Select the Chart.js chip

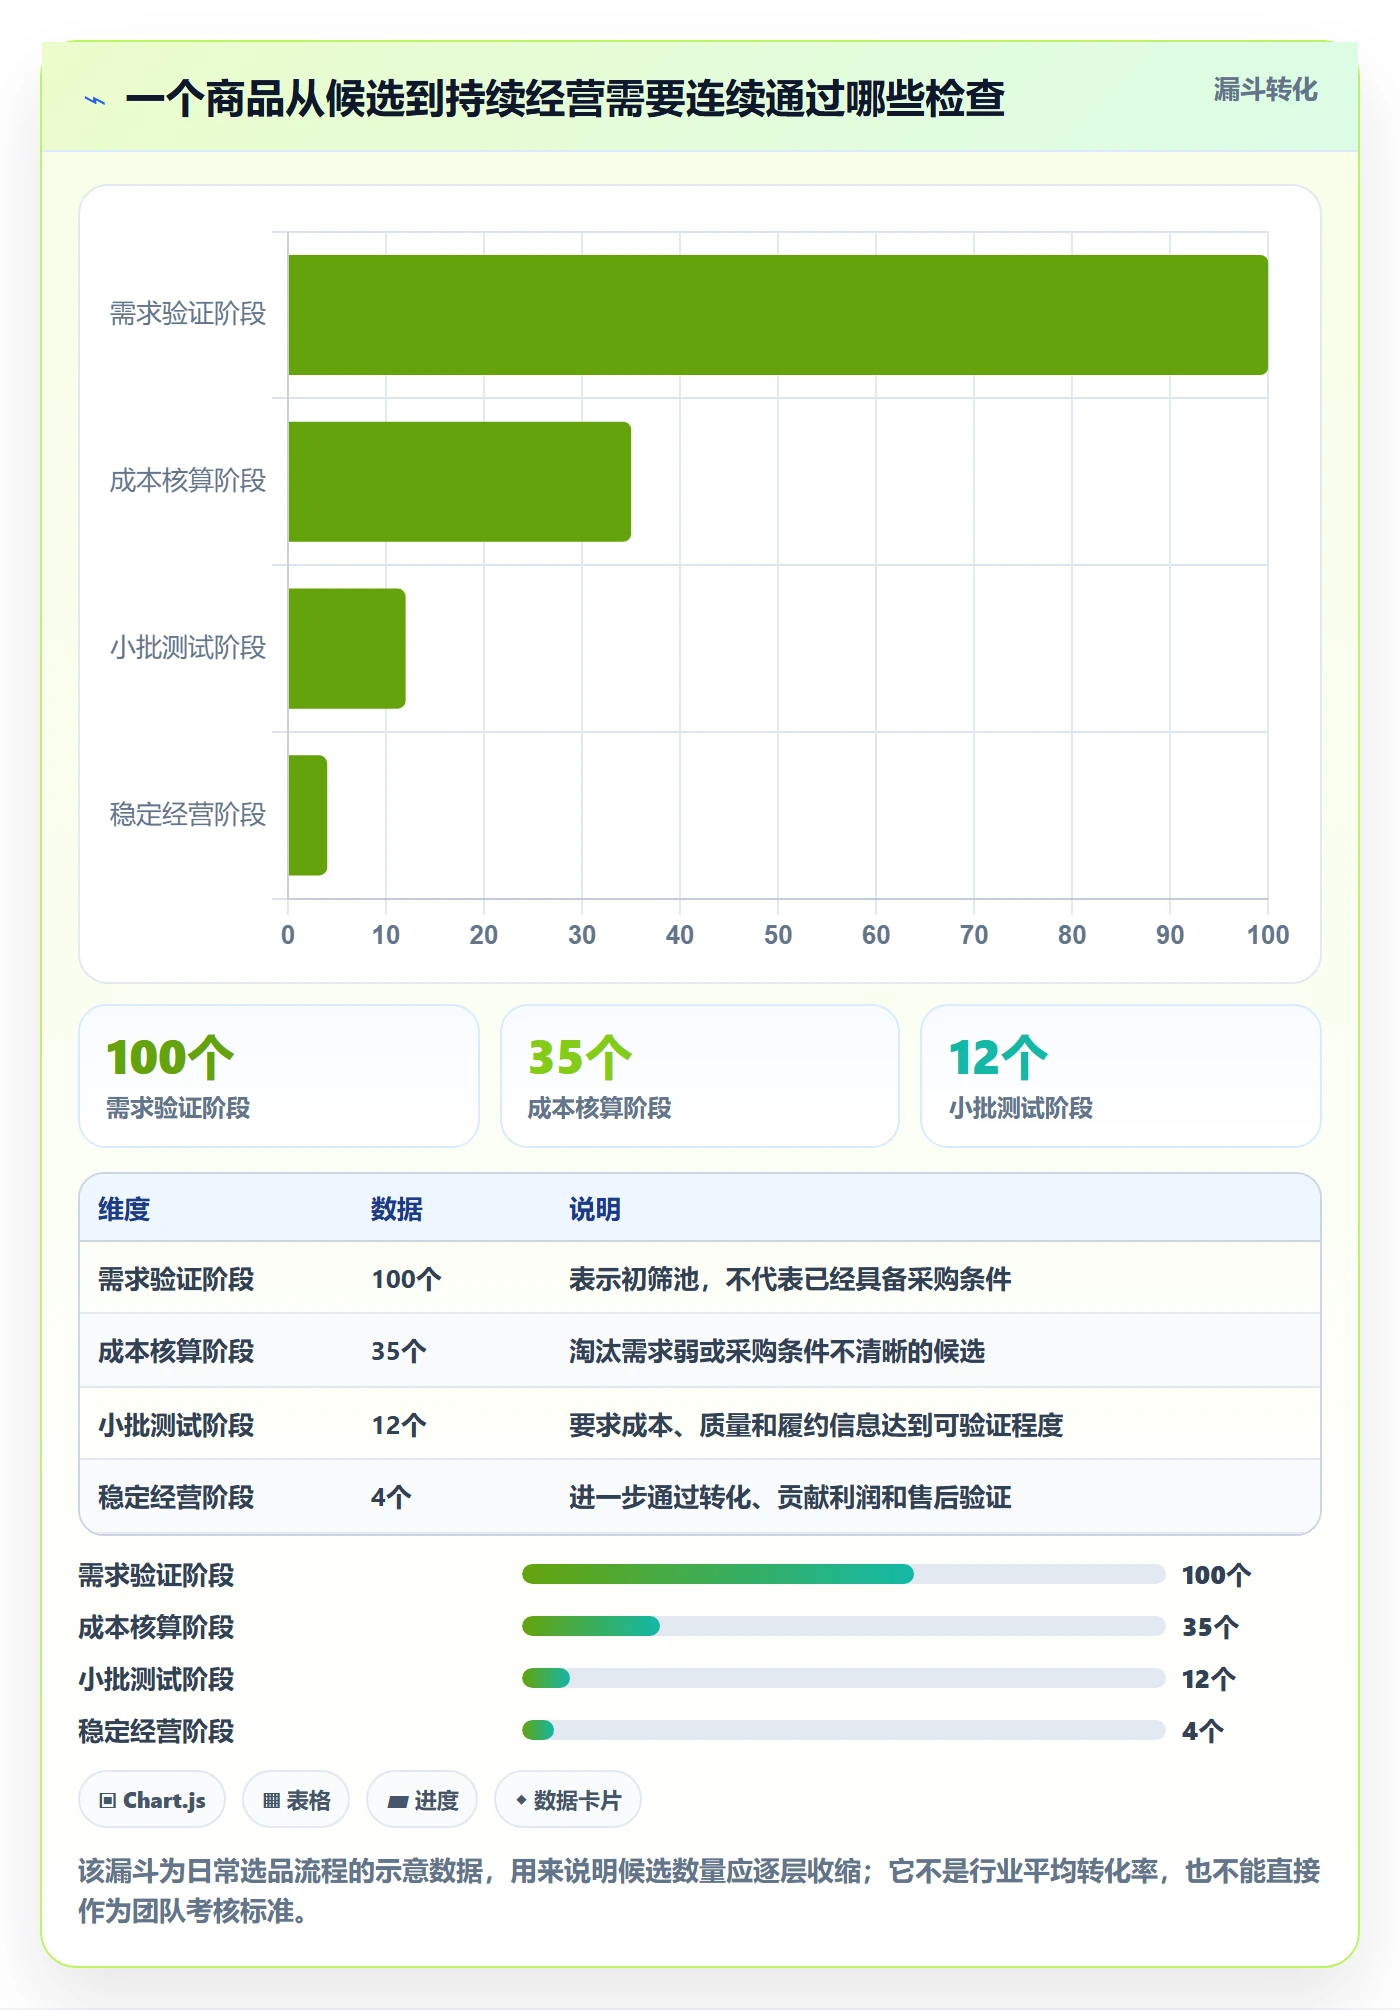(152, 1800)
